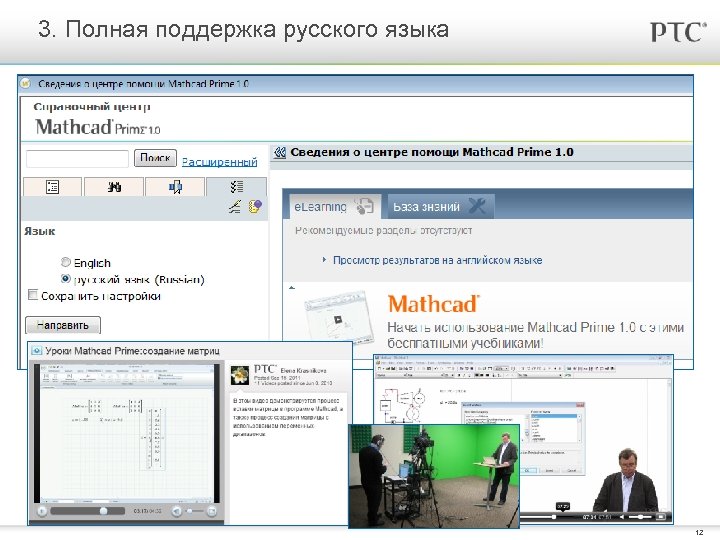
Task: Click the flower avatar of Elena Krasnikova
Action: point(240,376)
